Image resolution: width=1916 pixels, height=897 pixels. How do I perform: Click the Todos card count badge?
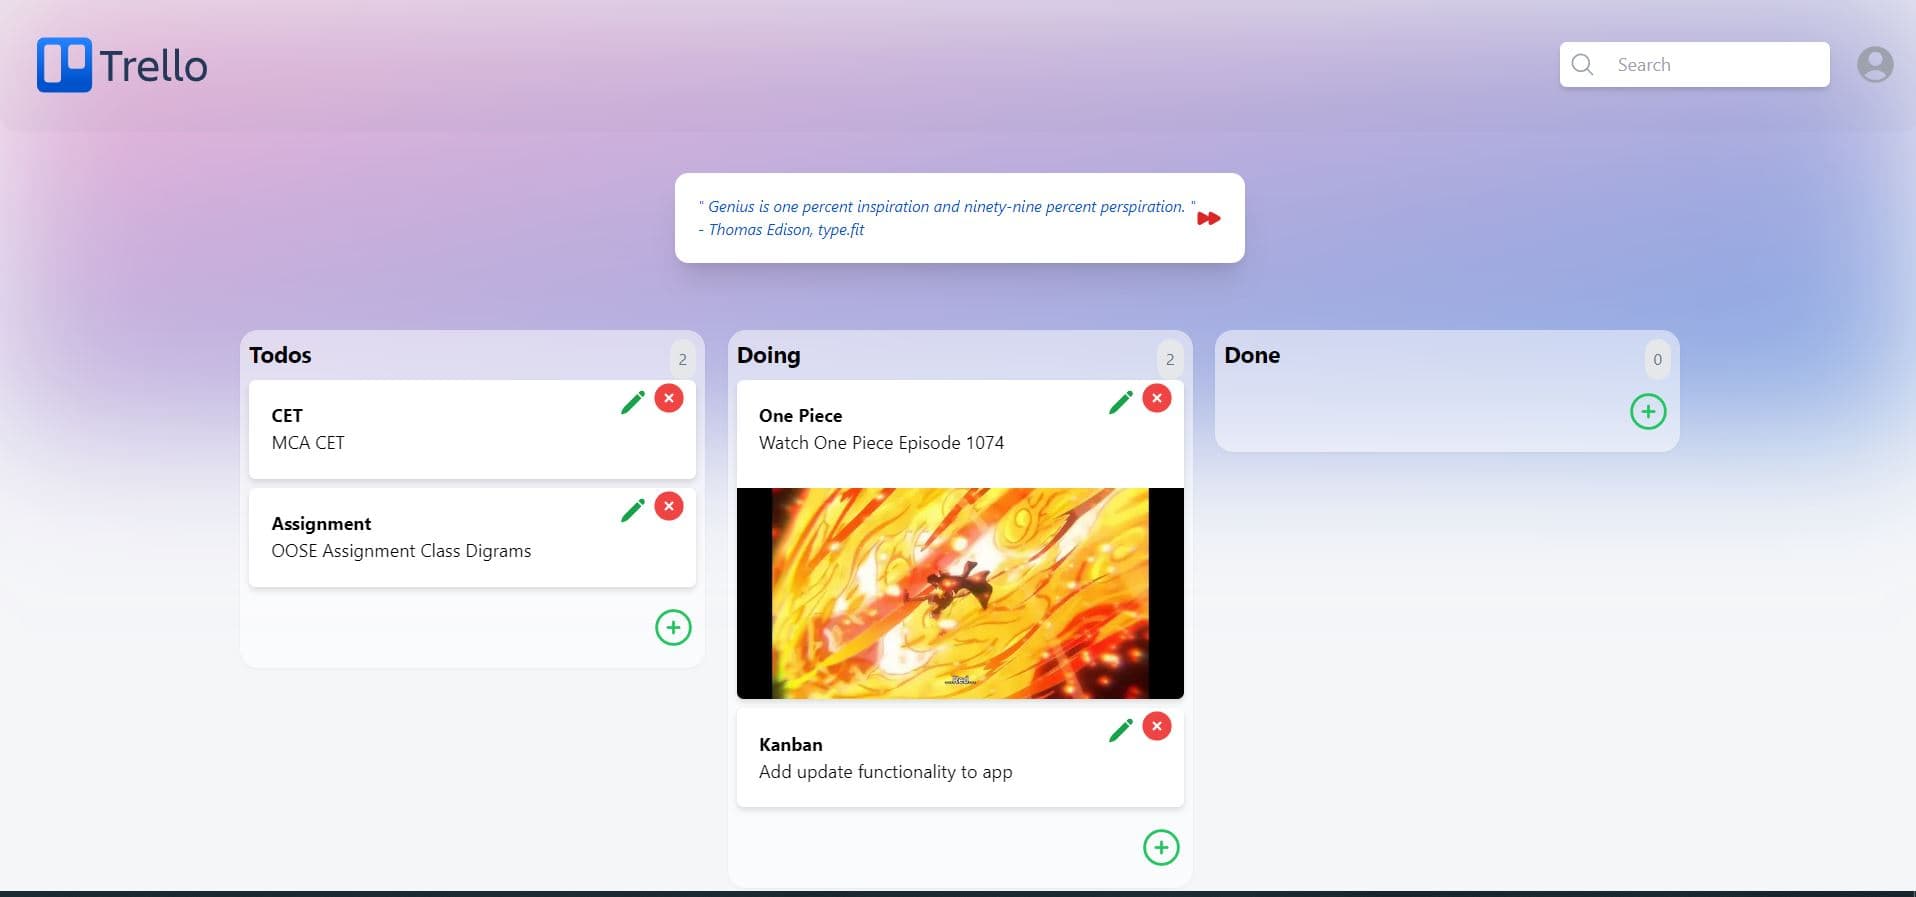pyautogui.click(x=683, y=359)
